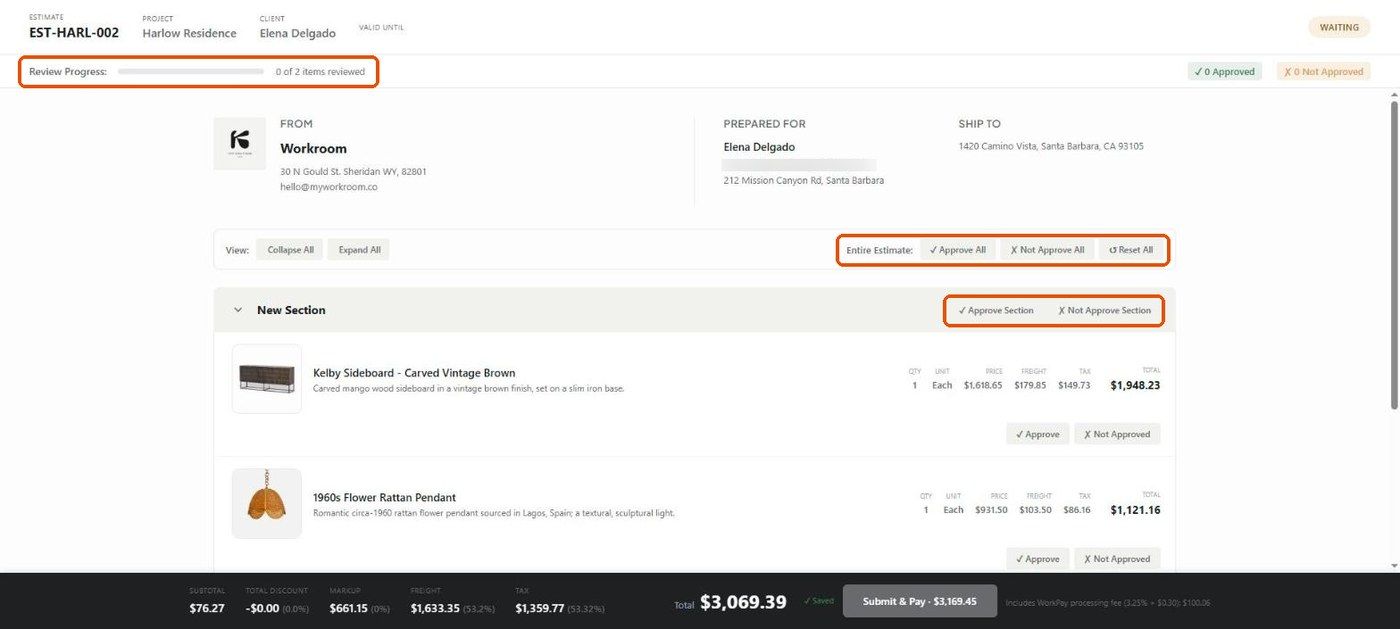Screen dimensions: 1400x629
Task: Reset all approvals with Reset All
Action: (1131, 250)
